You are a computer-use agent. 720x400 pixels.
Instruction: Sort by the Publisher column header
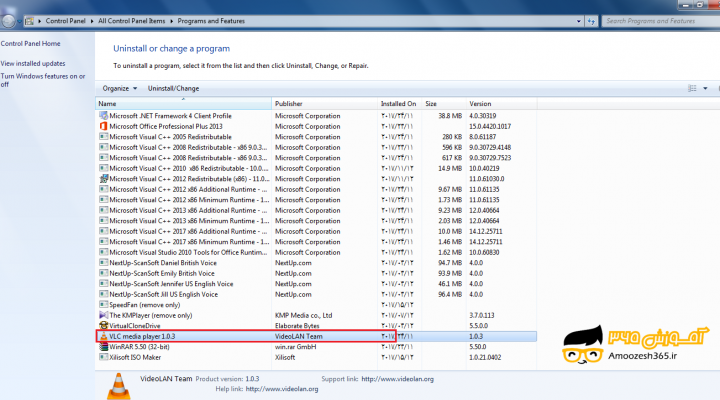click(324, 104)
